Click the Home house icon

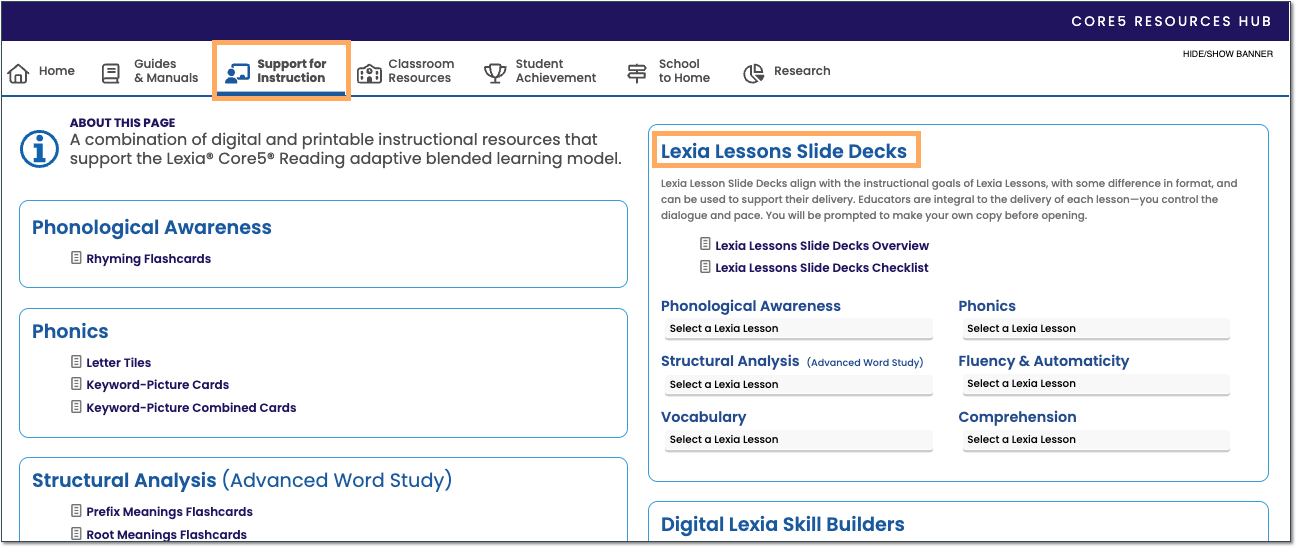18,73
